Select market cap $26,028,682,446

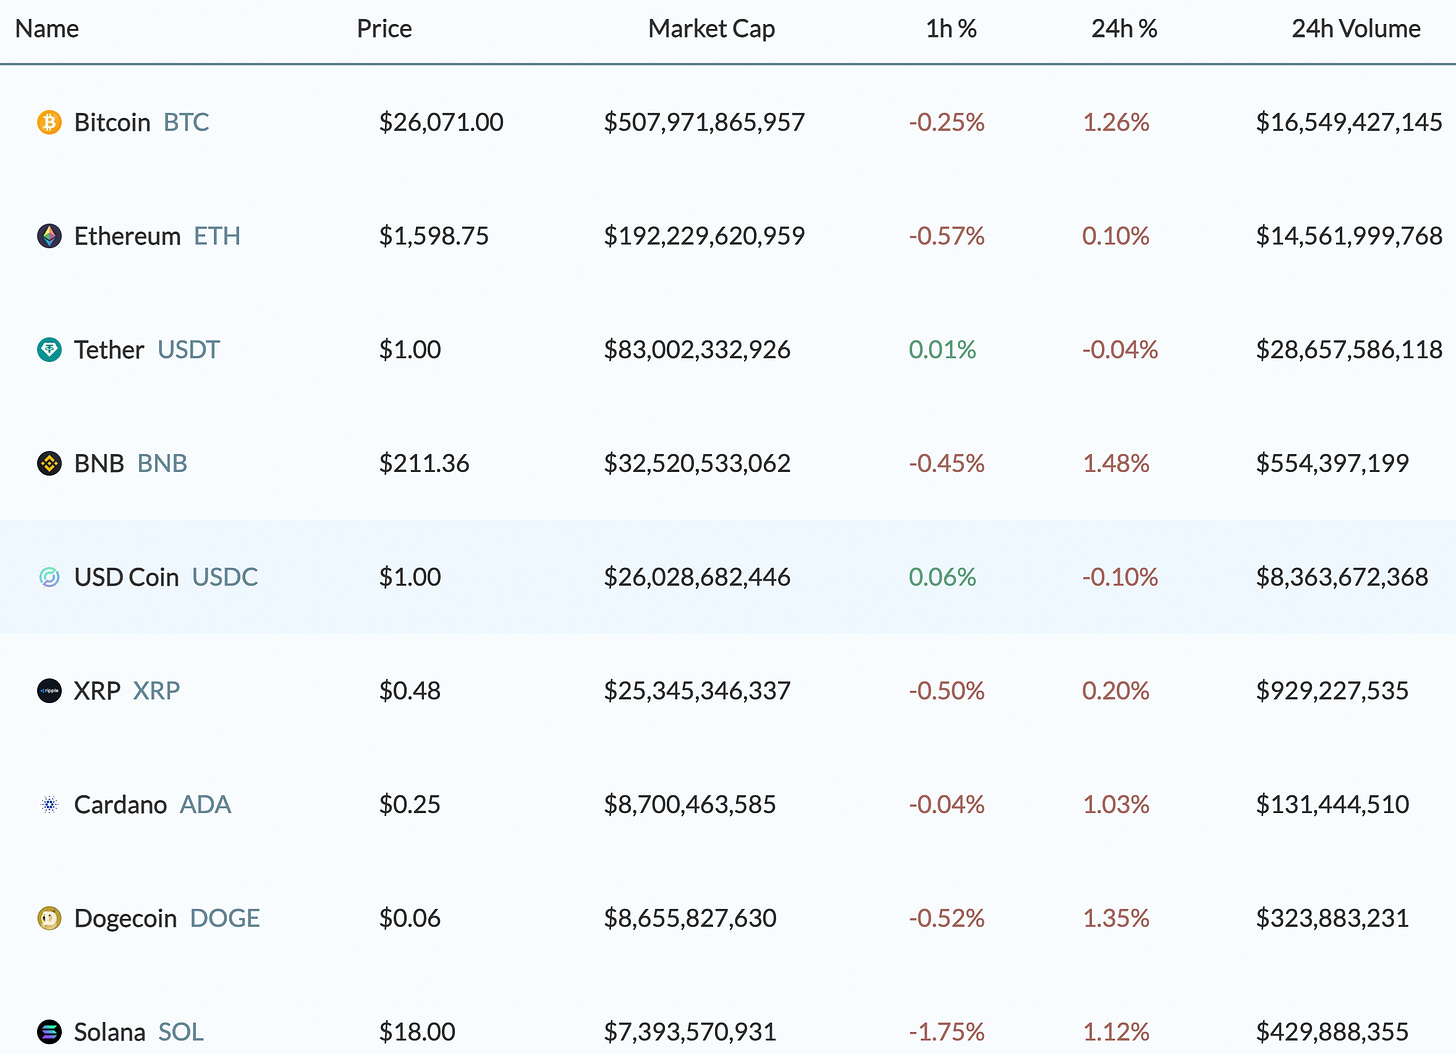point(697,577)
